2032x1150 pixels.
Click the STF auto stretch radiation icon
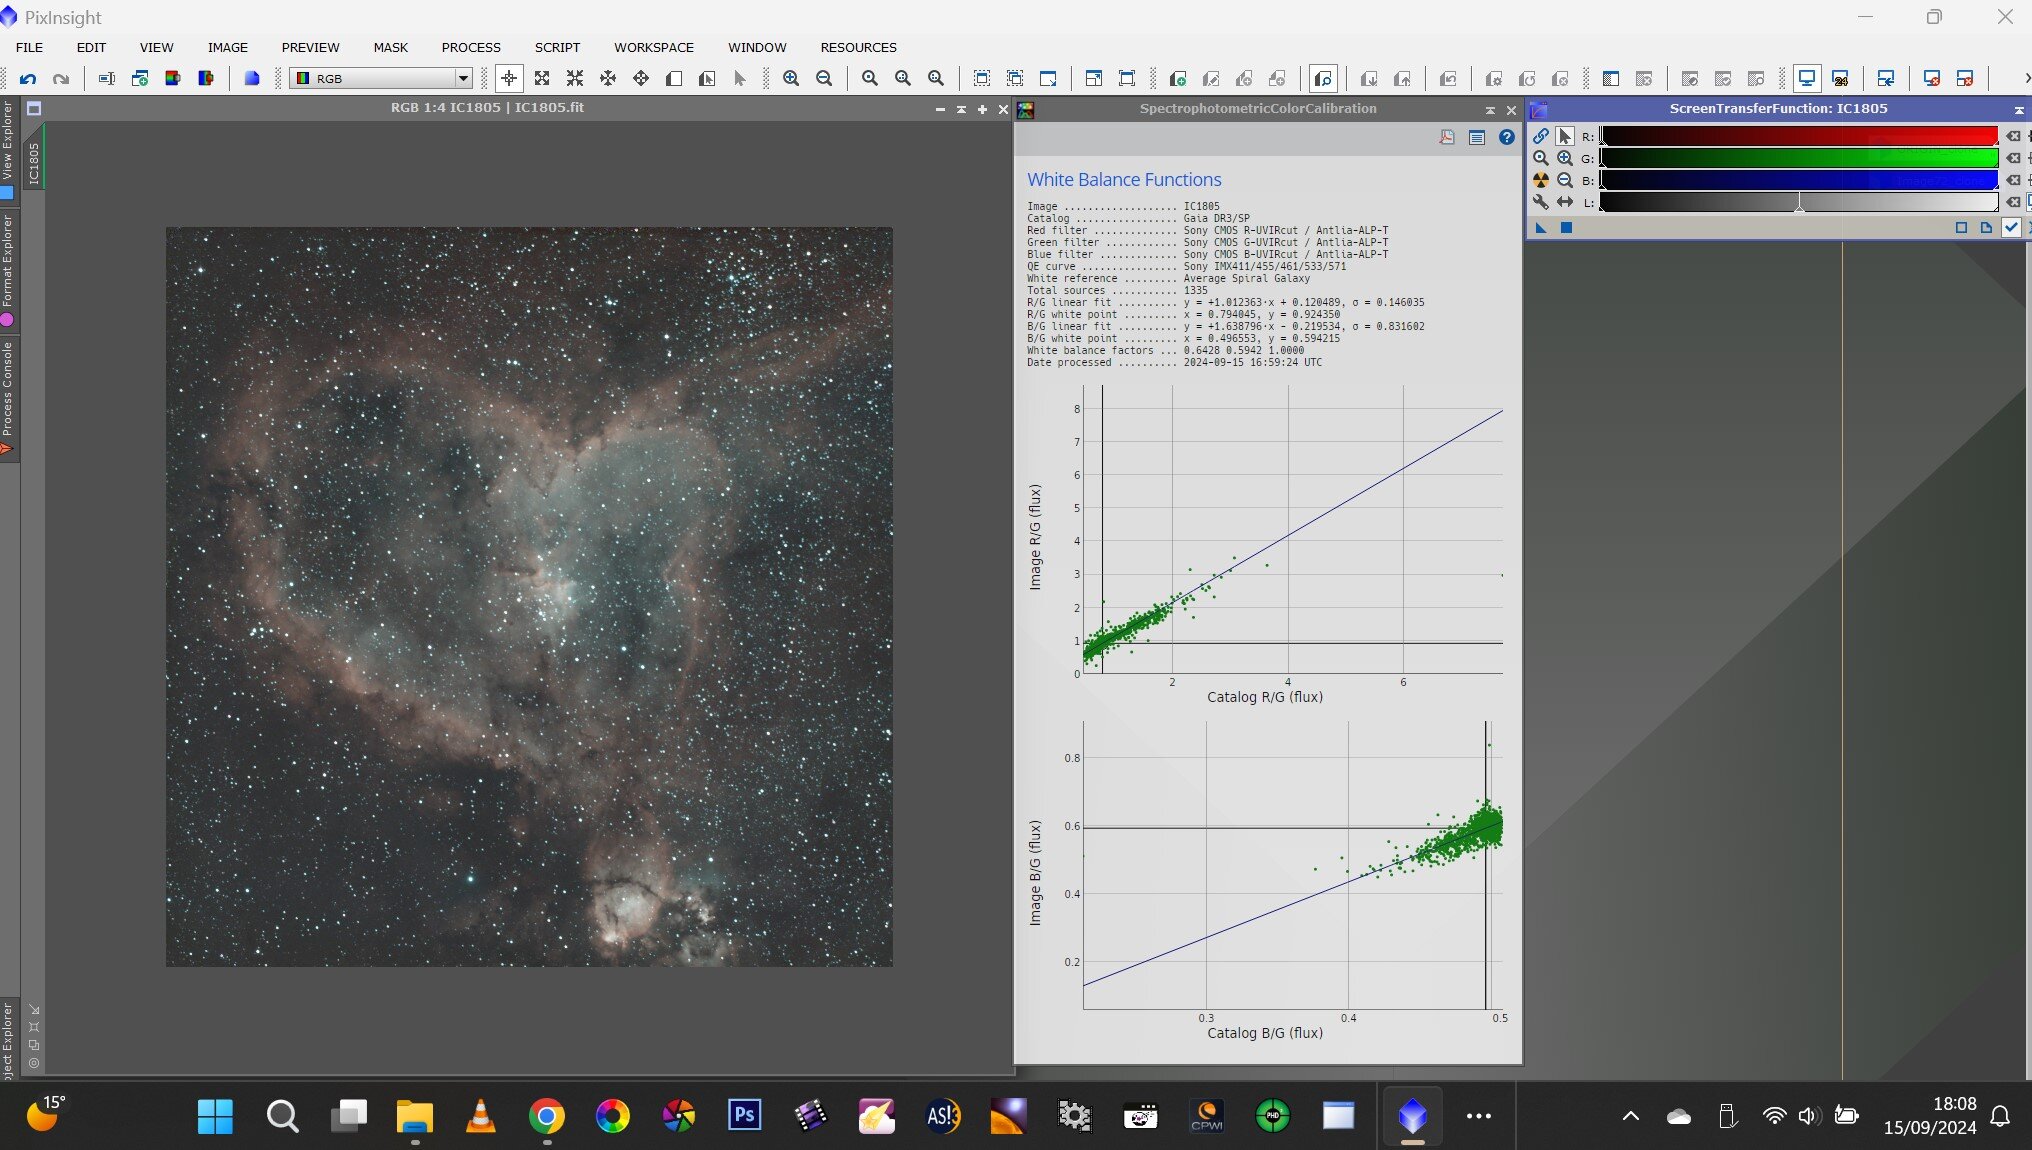click(x=1540, y=180)
